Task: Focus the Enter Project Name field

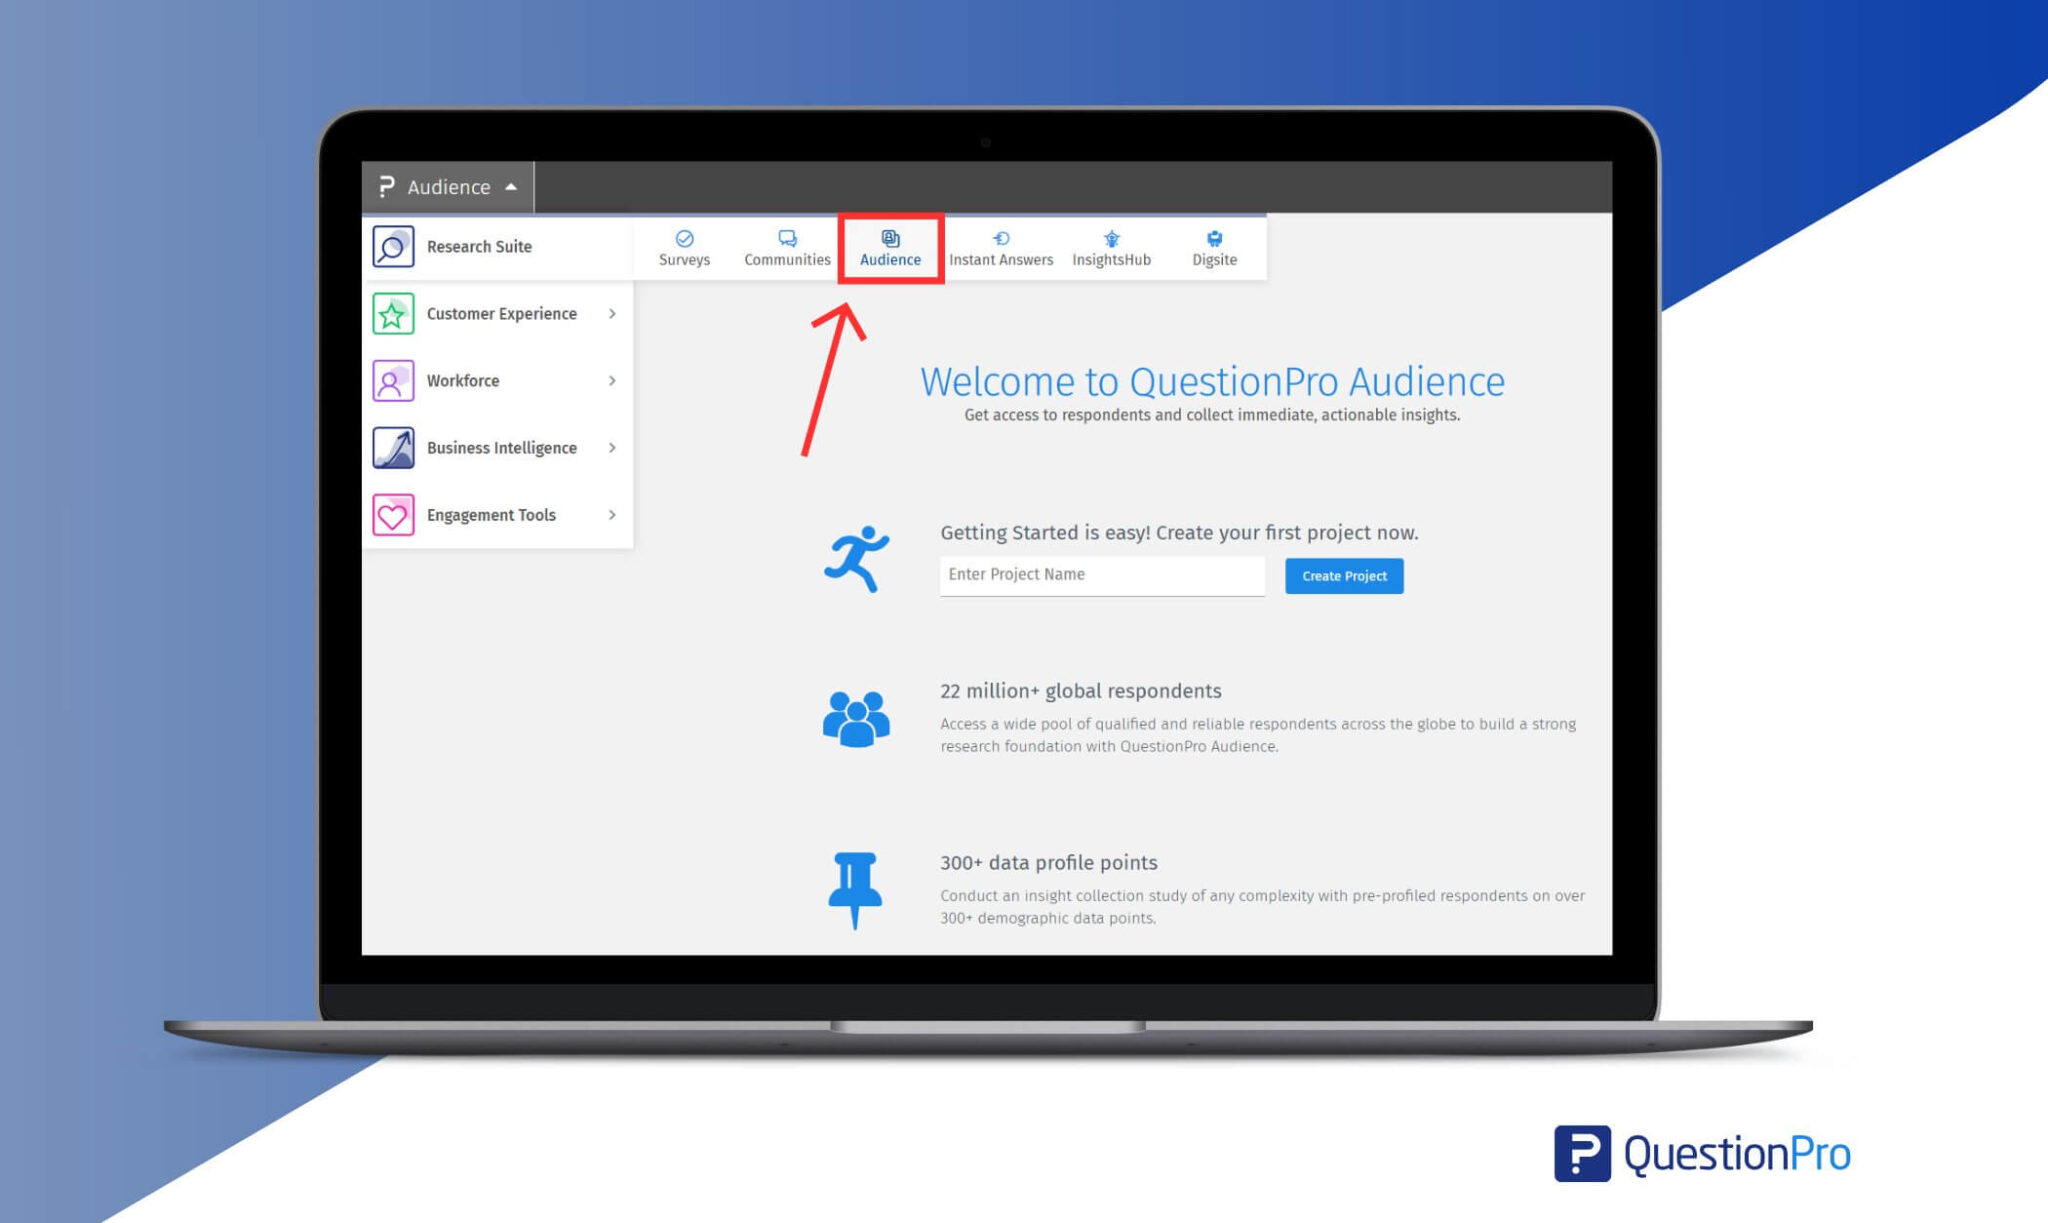Action: [x=1102, y=575]
